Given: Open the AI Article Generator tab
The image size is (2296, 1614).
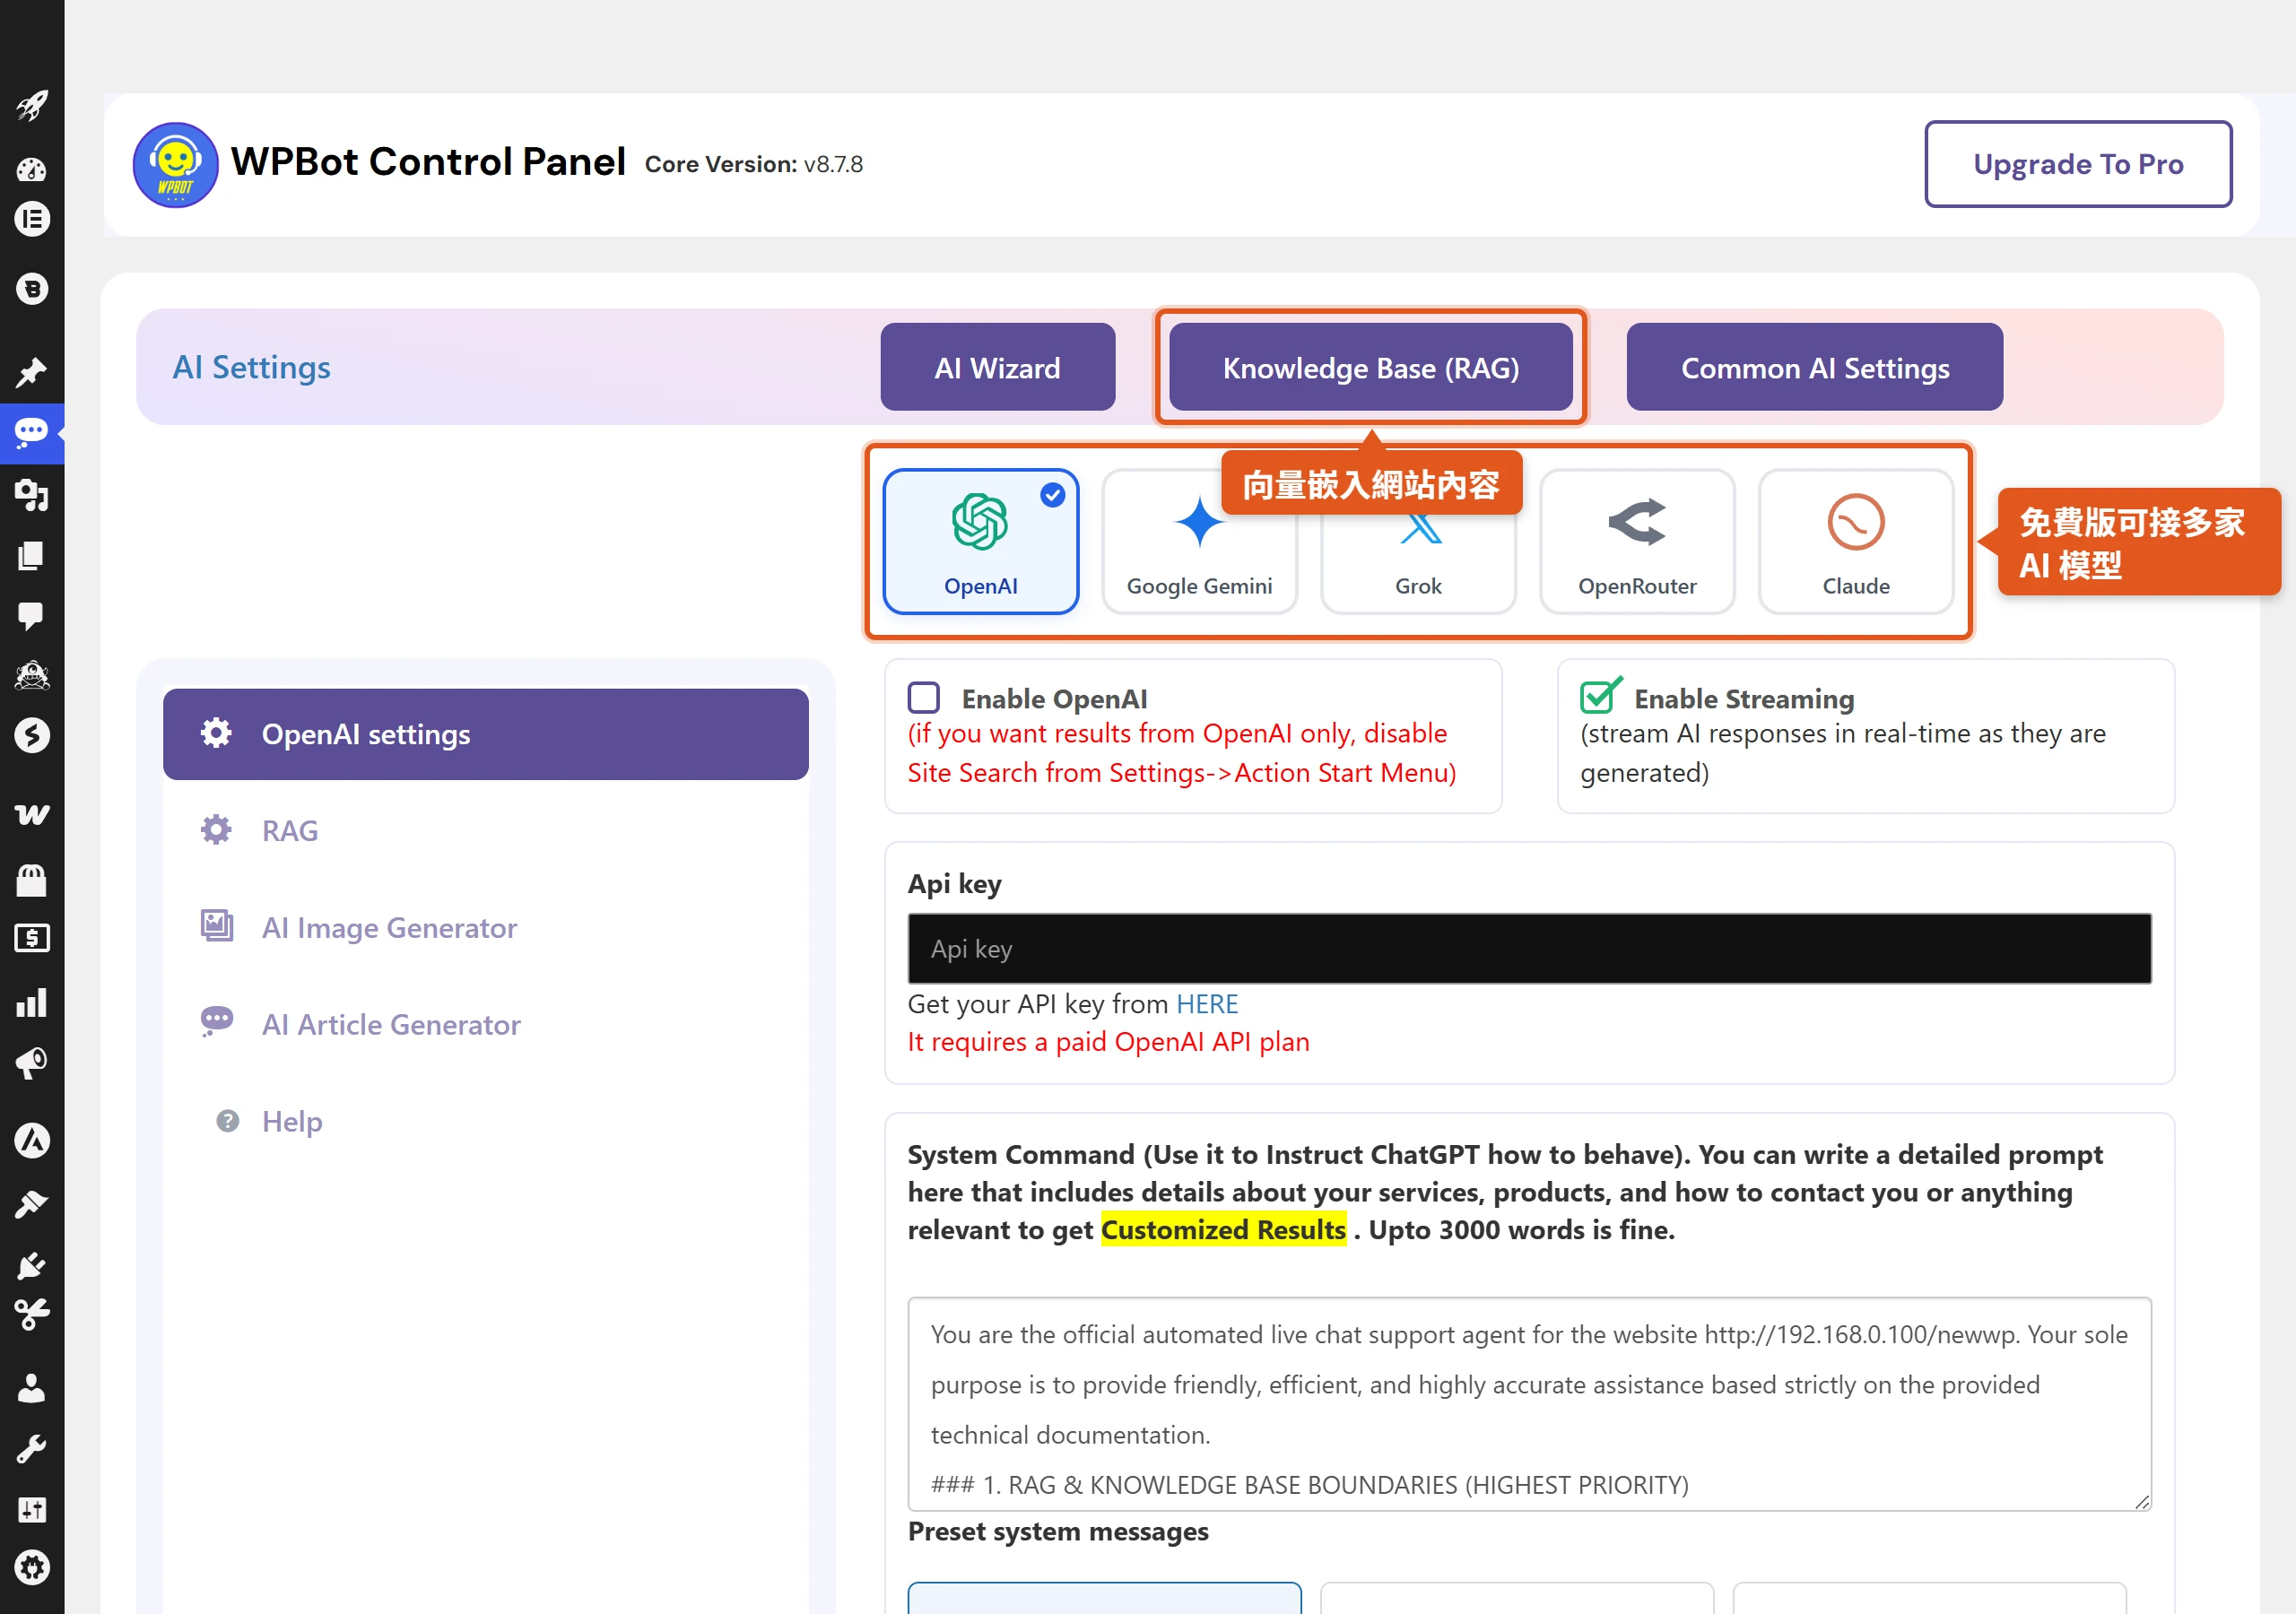Looking at the screenshot, I should tap(486, 1025).
